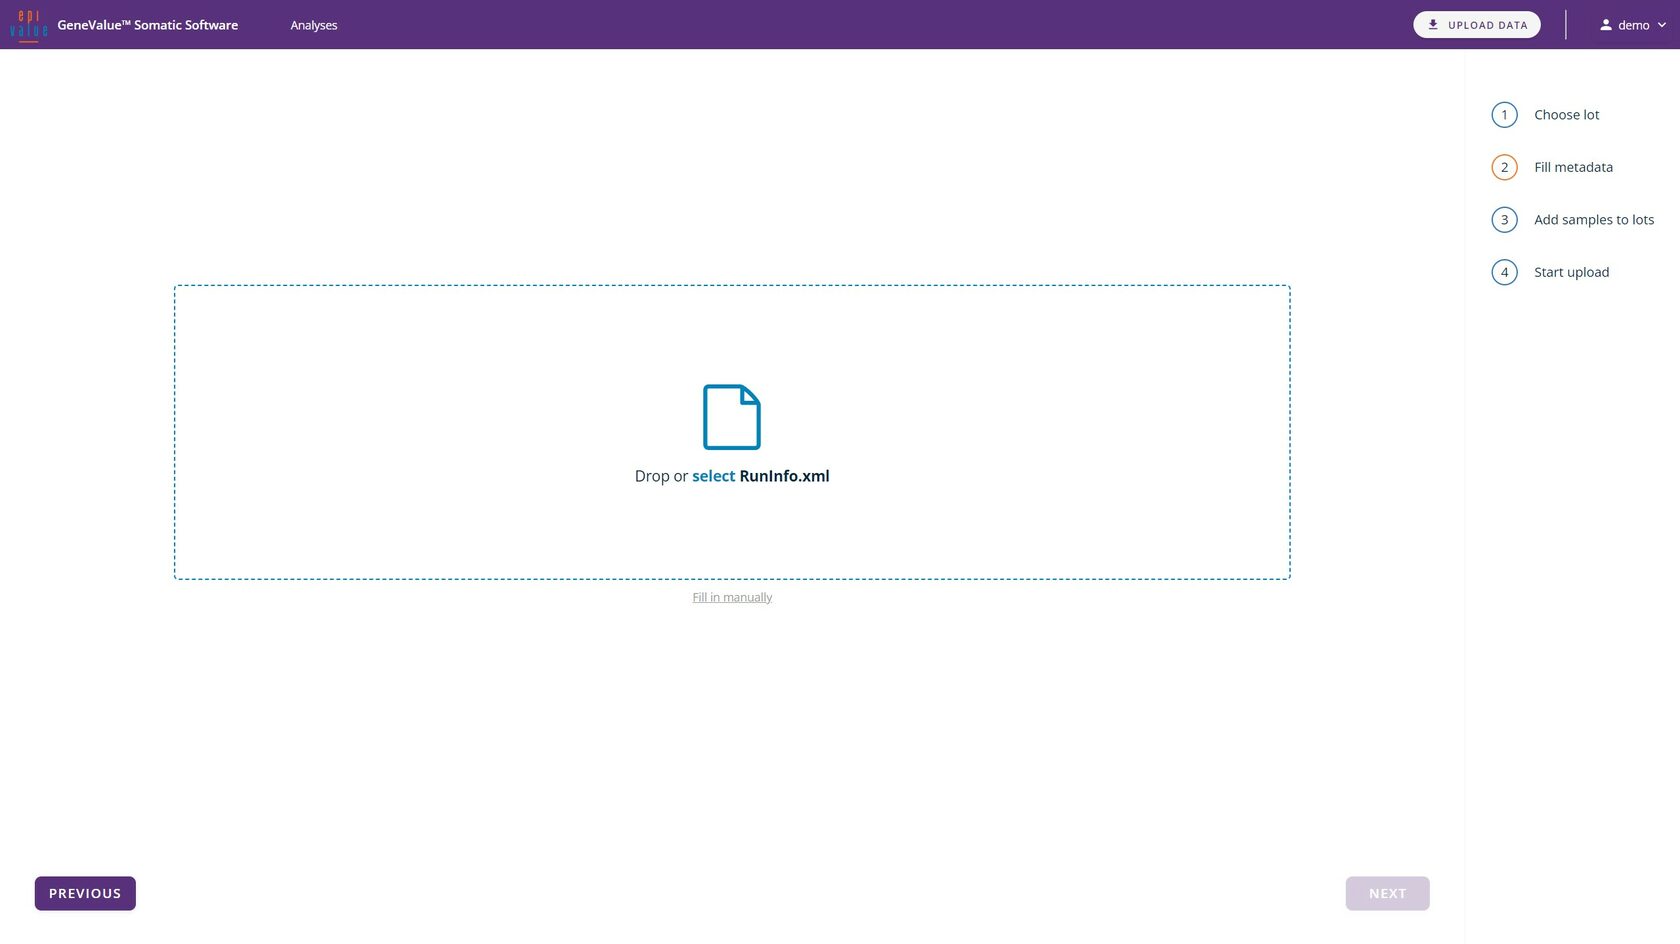Click the step 4 circle icon
Viewport: 1680px width, 944px height.
coord(1504,272)
